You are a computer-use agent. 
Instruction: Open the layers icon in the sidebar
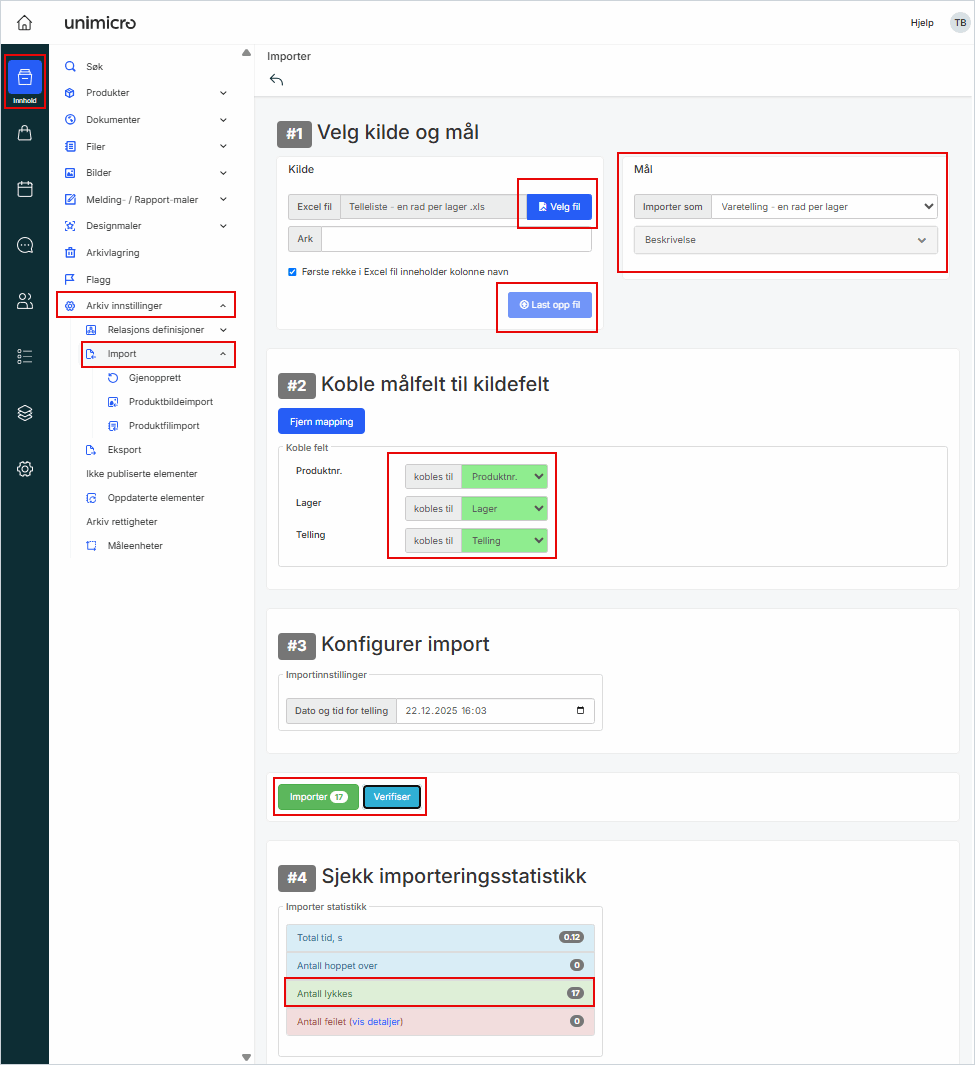tap(24, 413)
